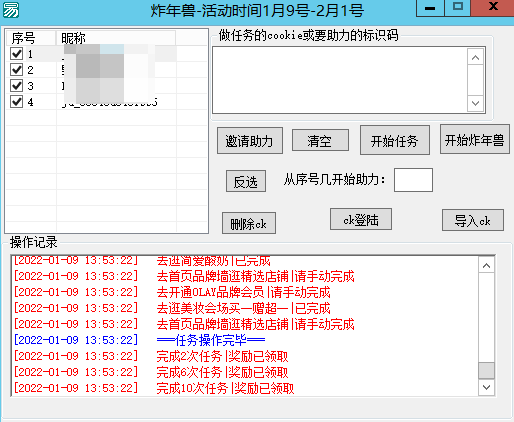Delete cookie with 删除ck button

click(249, 223)
